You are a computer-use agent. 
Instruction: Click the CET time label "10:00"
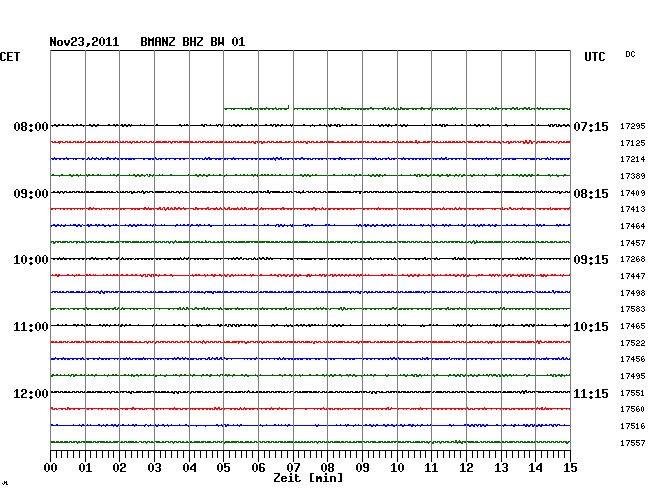coord(31,260)
